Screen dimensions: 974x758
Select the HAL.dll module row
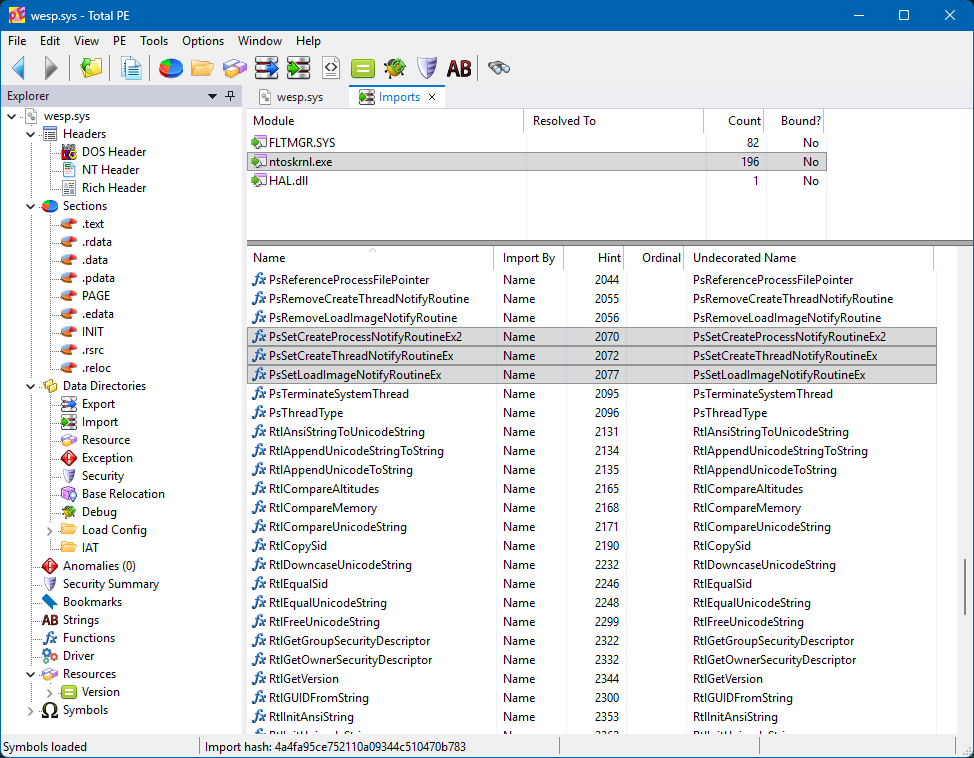pyautogui.click(x=537, y=181)
